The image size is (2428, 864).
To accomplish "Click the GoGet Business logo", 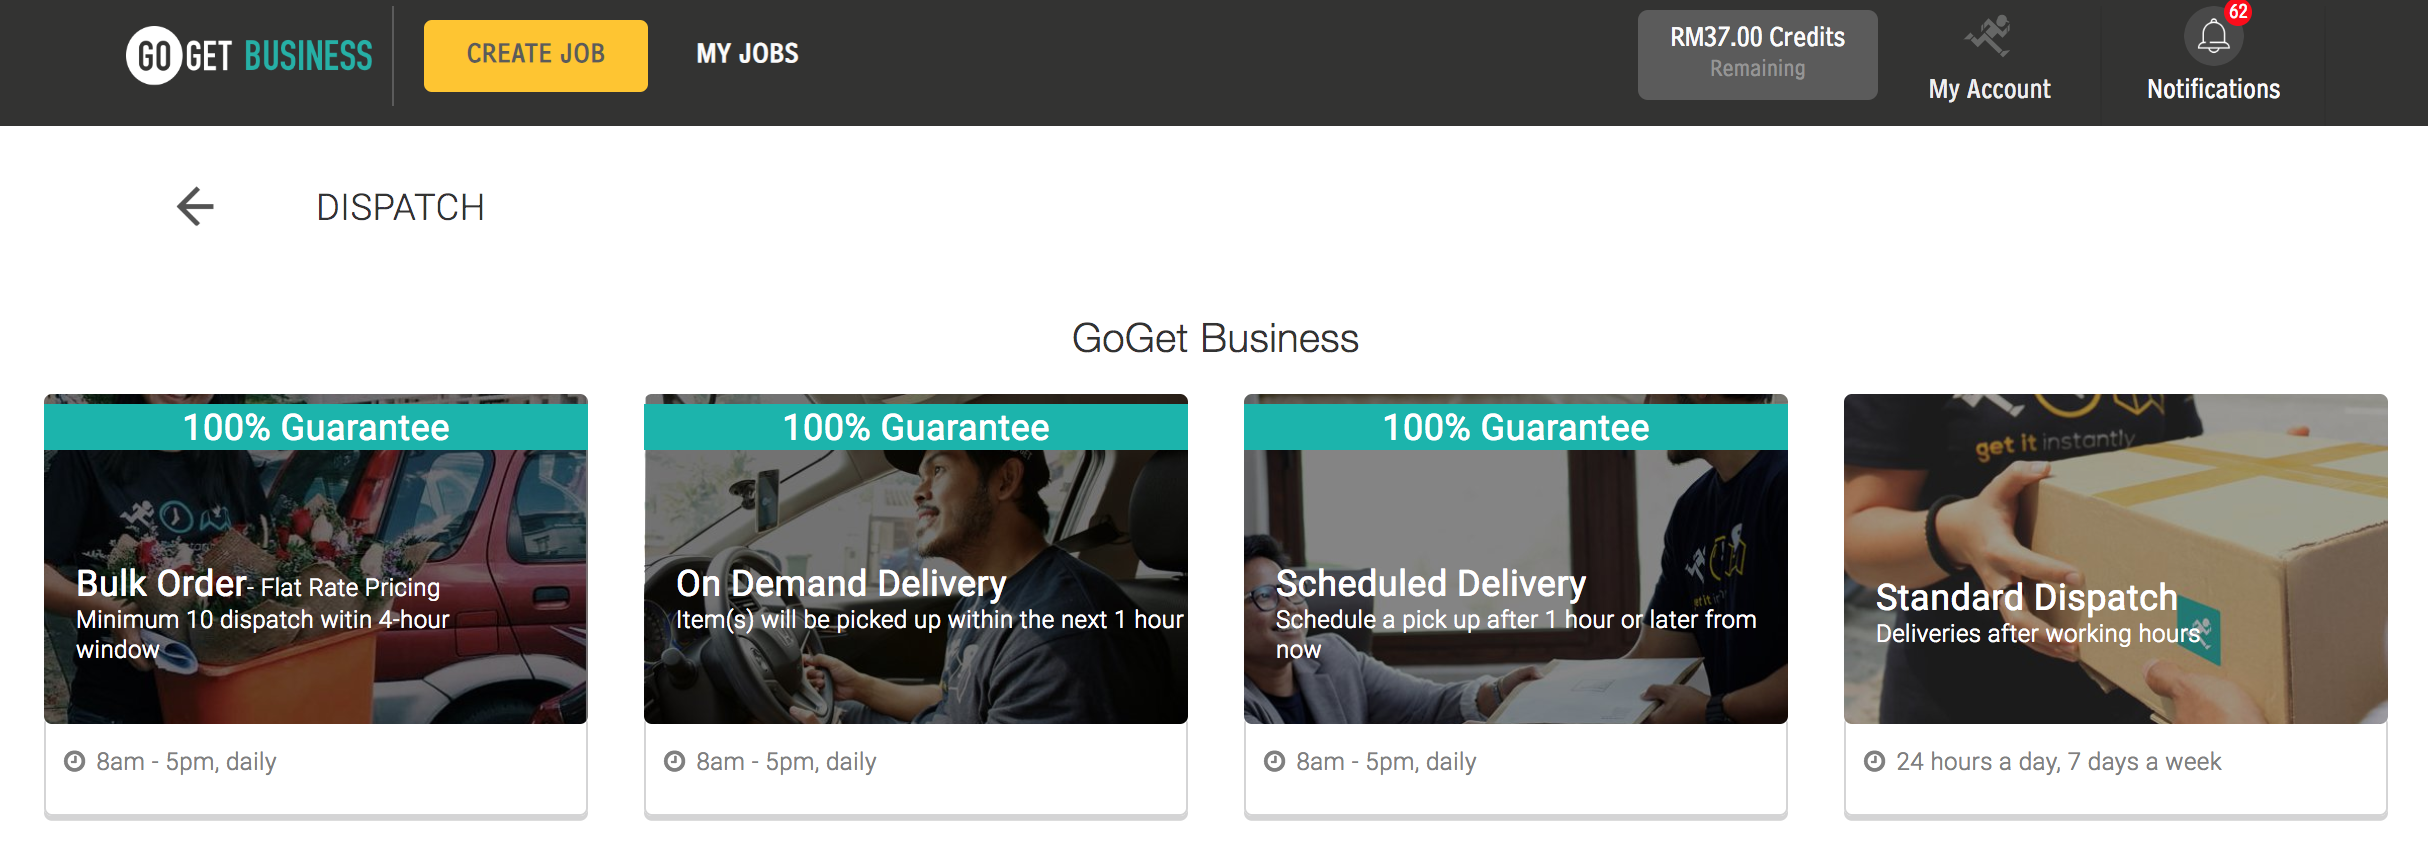I will [249, 55].
